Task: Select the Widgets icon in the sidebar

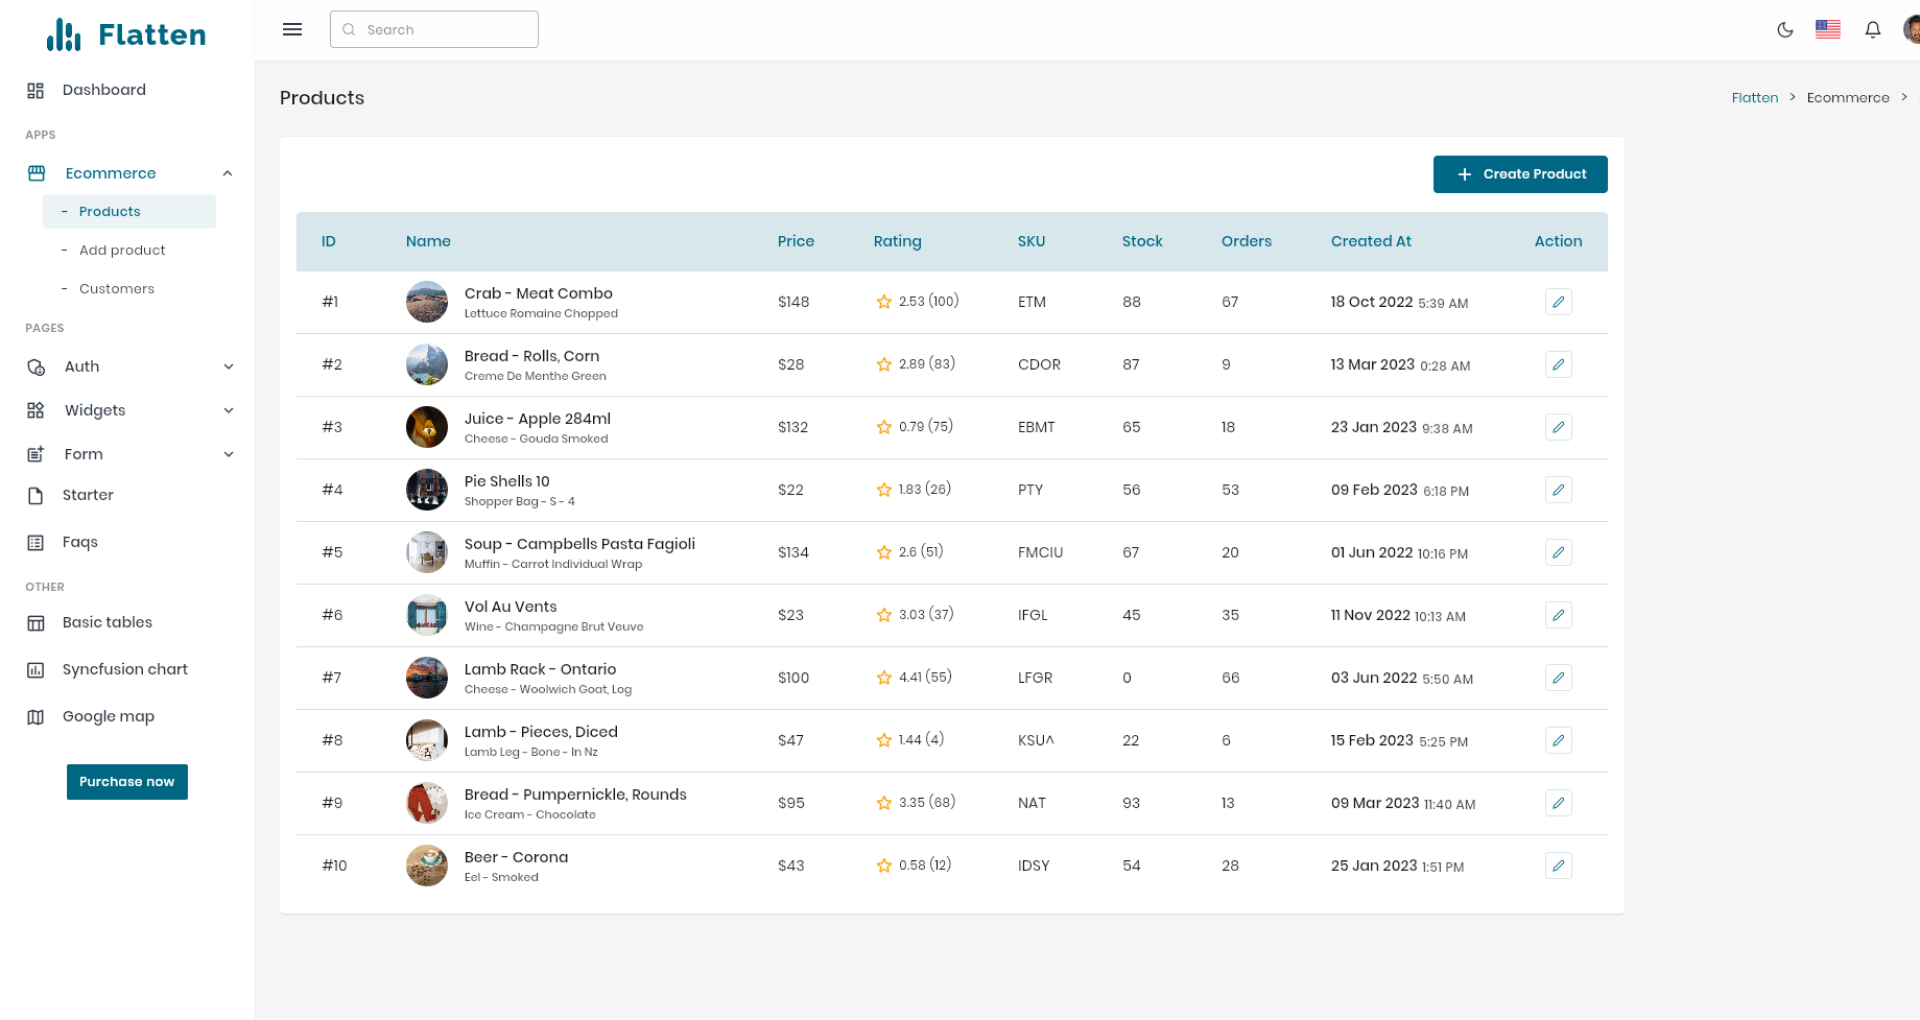Action: tap(36, 410)
